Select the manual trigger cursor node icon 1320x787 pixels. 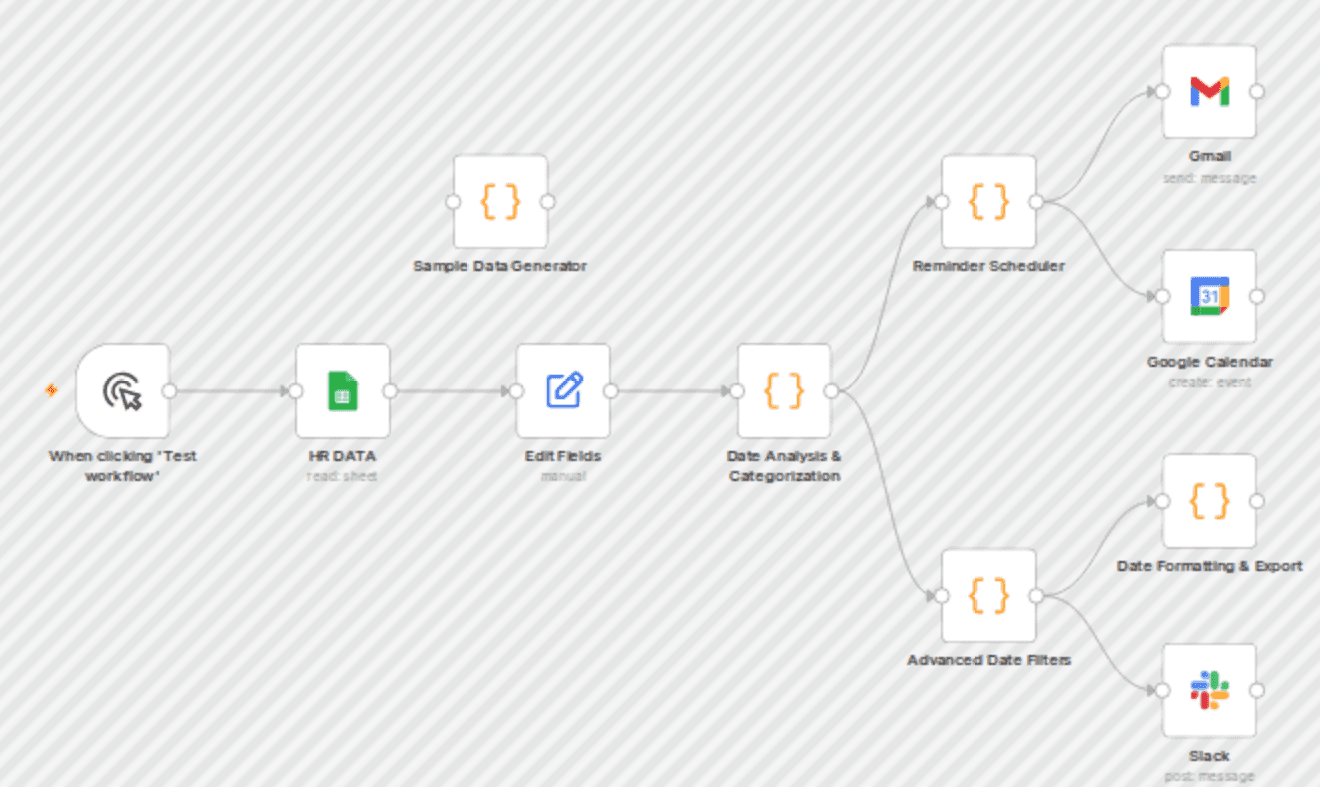pyautogui.click(x=123, y=391)
